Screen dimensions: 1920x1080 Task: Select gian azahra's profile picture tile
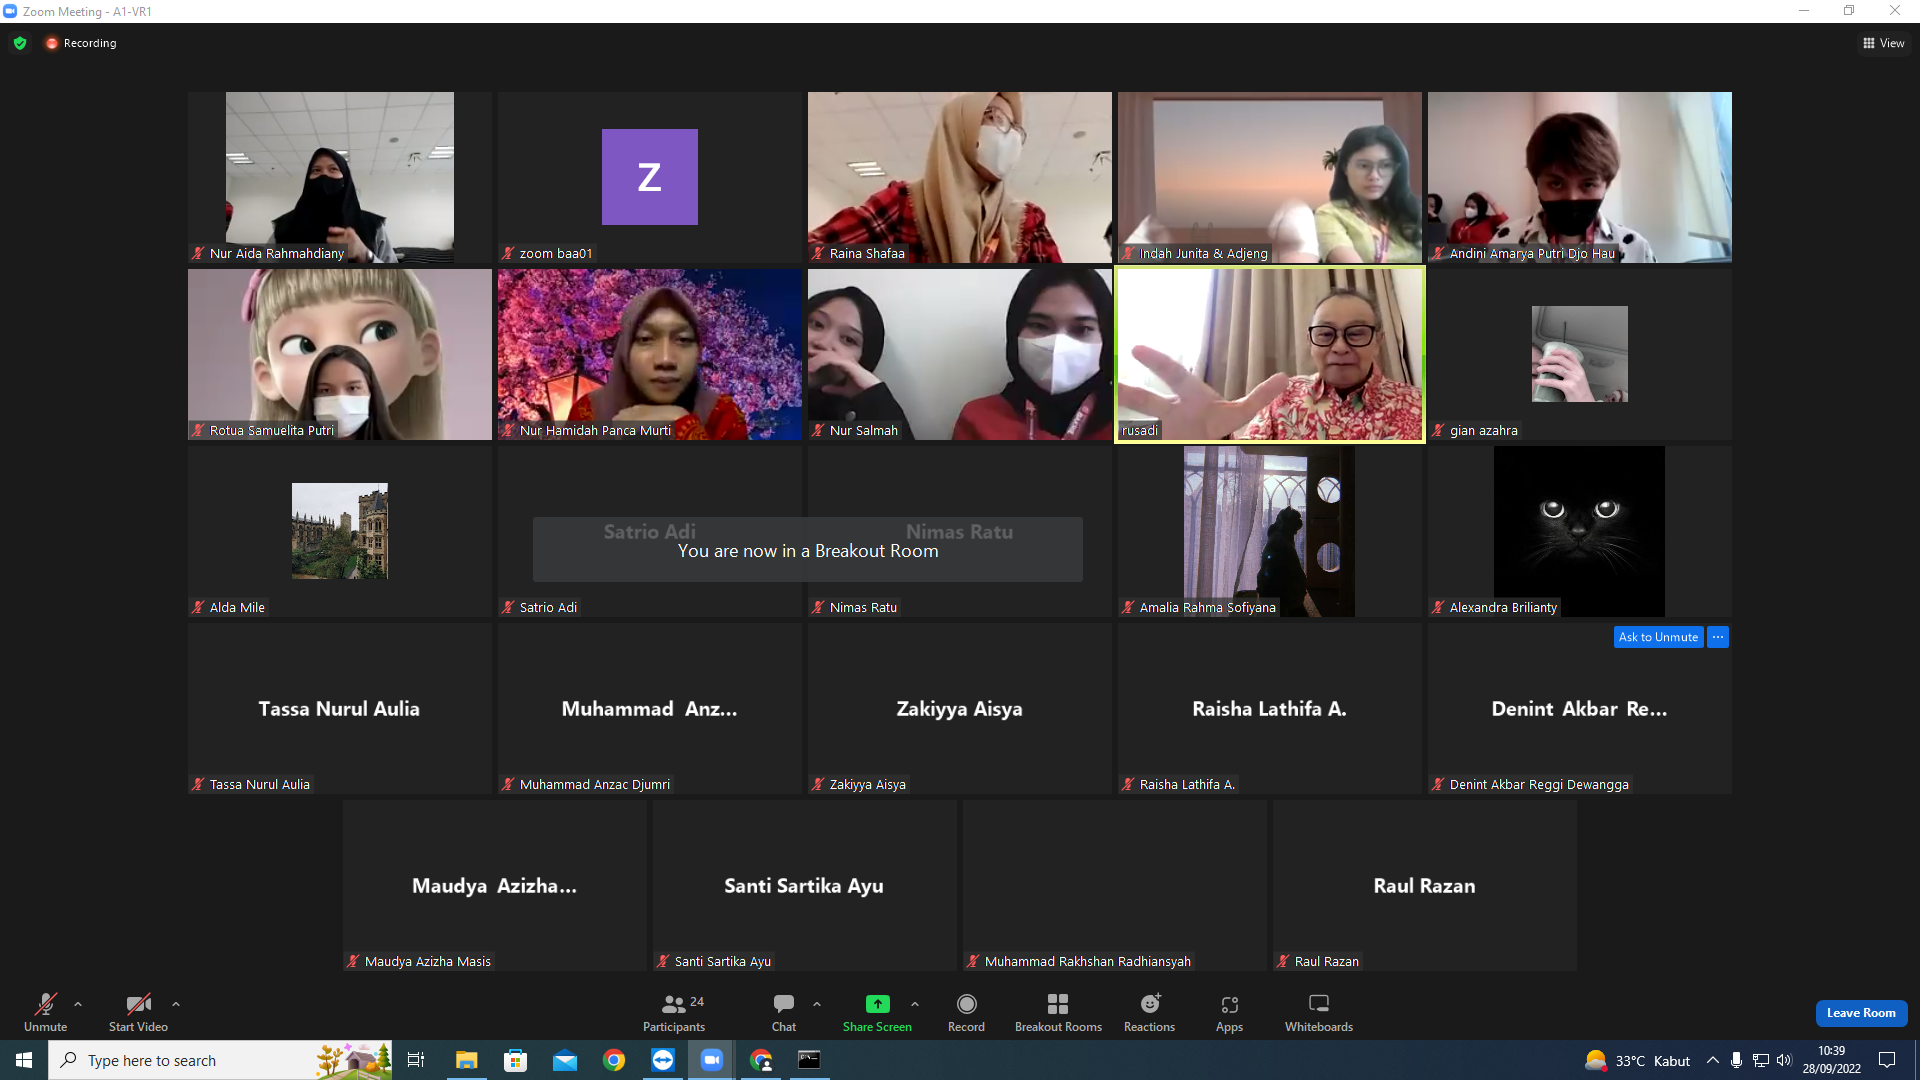pyautogui.click(x=1580, y=354)
